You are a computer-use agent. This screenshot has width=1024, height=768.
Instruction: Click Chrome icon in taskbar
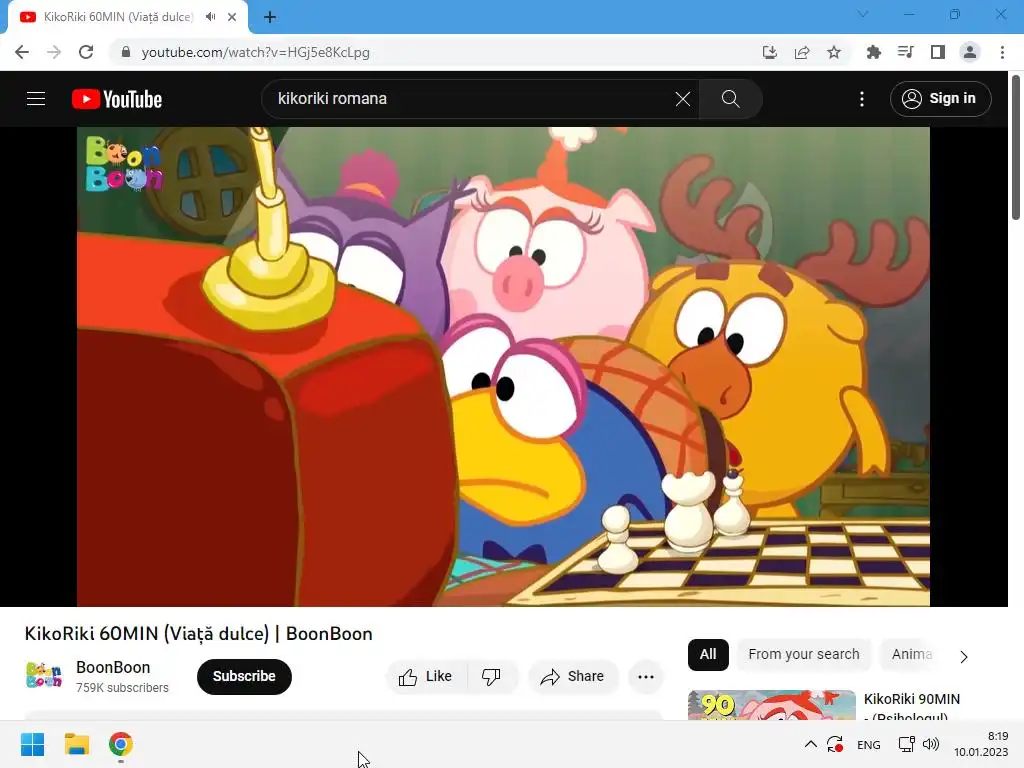(121, 744)
